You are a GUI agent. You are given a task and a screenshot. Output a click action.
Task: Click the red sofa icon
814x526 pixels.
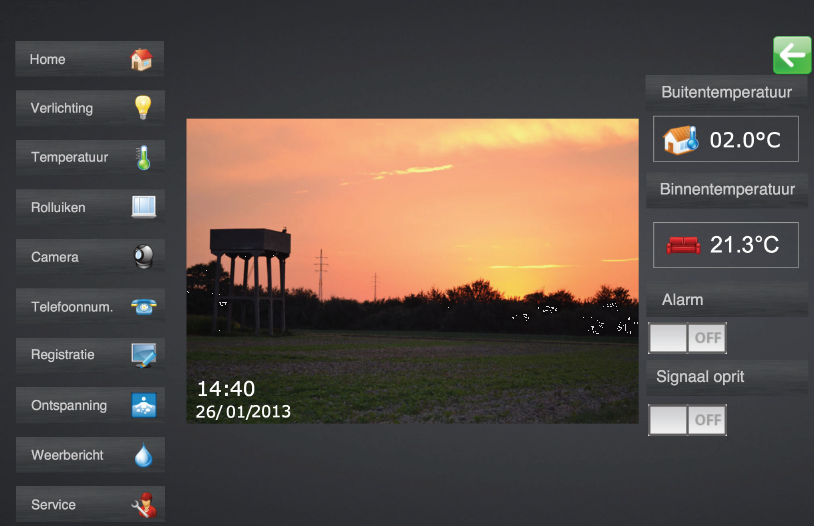(683, 245)
